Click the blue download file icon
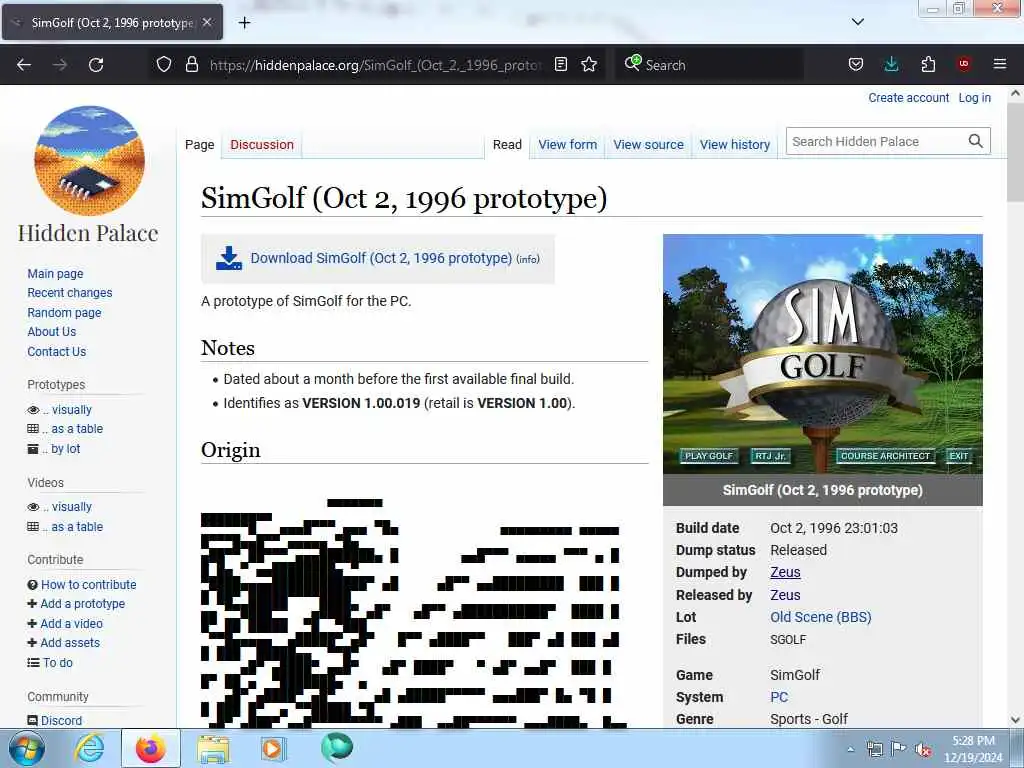1024x768 pixels. 229,259
